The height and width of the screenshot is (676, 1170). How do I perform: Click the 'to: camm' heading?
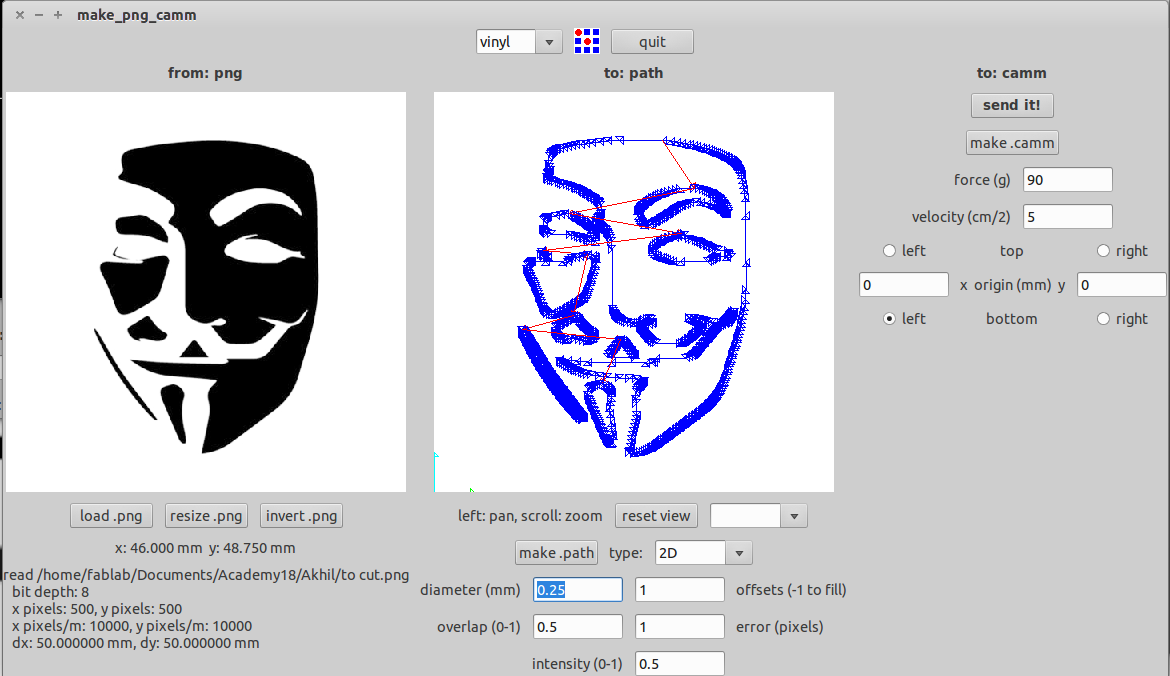point(1012,73)
